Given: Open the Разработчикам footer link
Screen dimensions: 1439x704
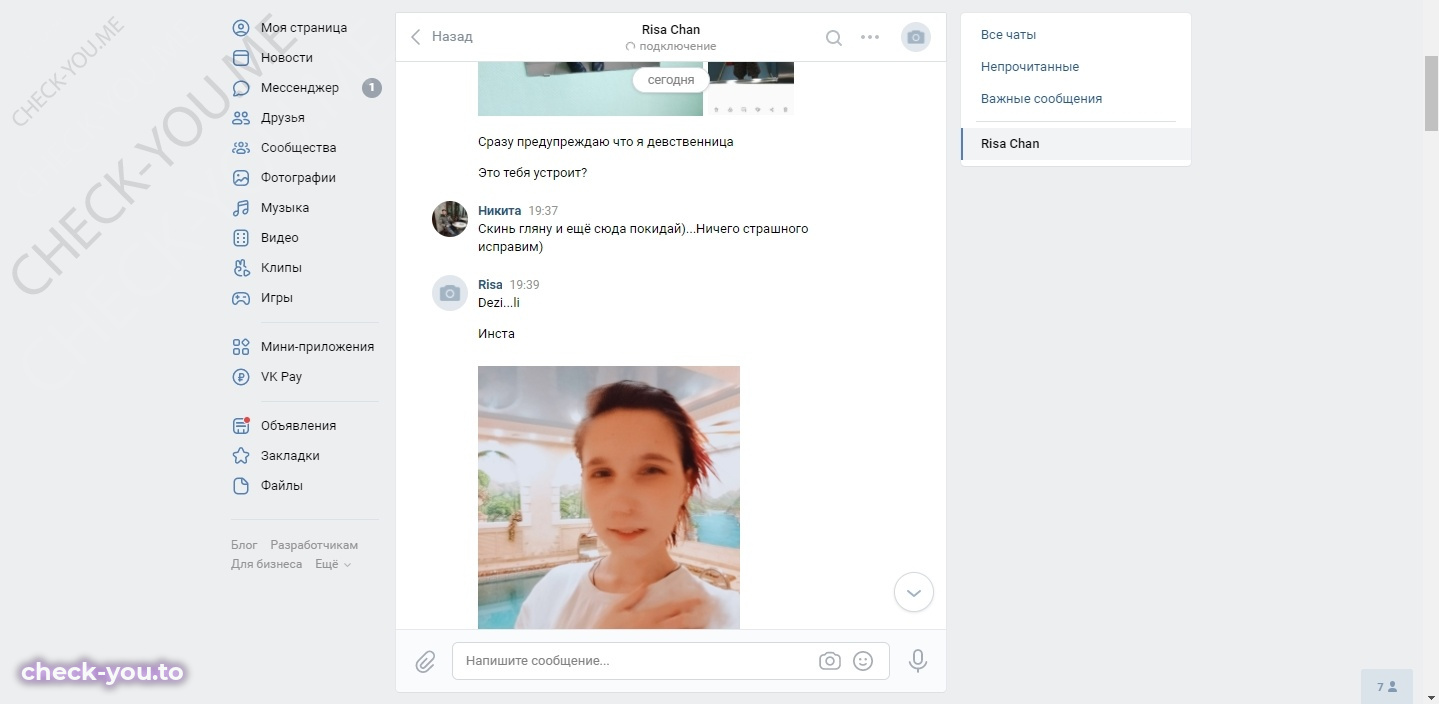Looking at the screenshot, I should click(314, 545).
